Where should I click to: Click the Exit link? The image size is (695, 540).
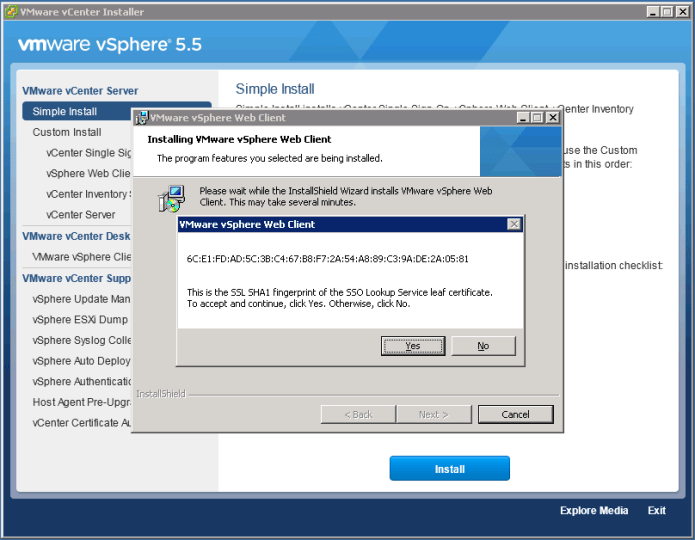coord(656,511)
